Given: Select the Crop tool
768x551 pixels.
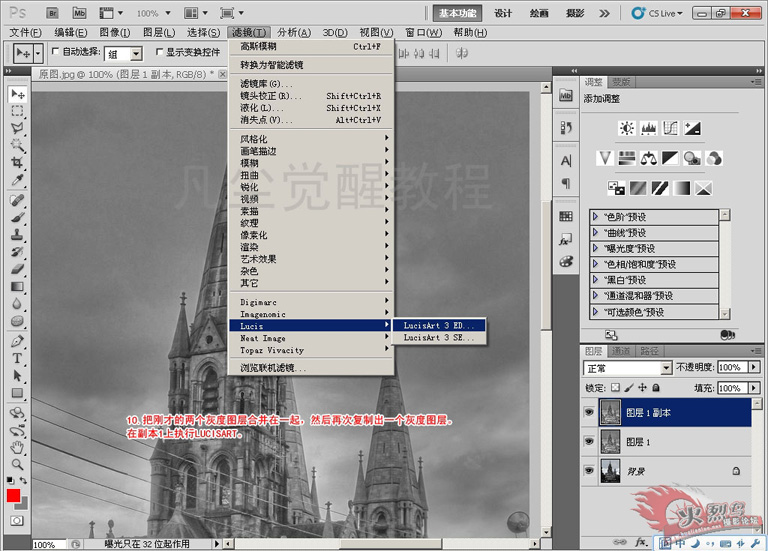Looking at the screenshot, I should click(x=18, y=163).
